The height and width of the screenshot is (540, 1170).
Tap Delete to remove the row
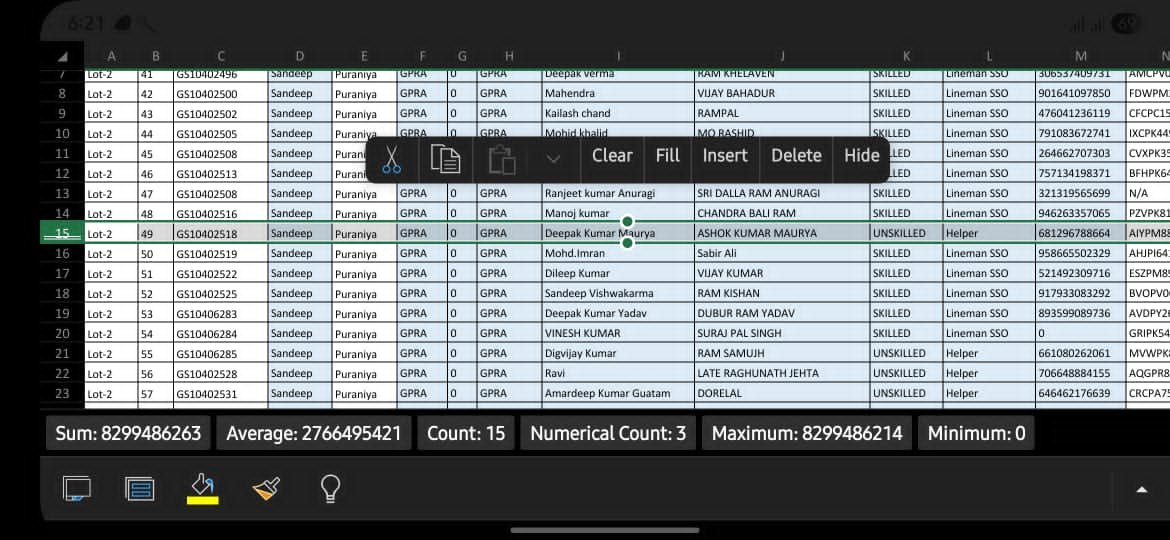[796, 156]
